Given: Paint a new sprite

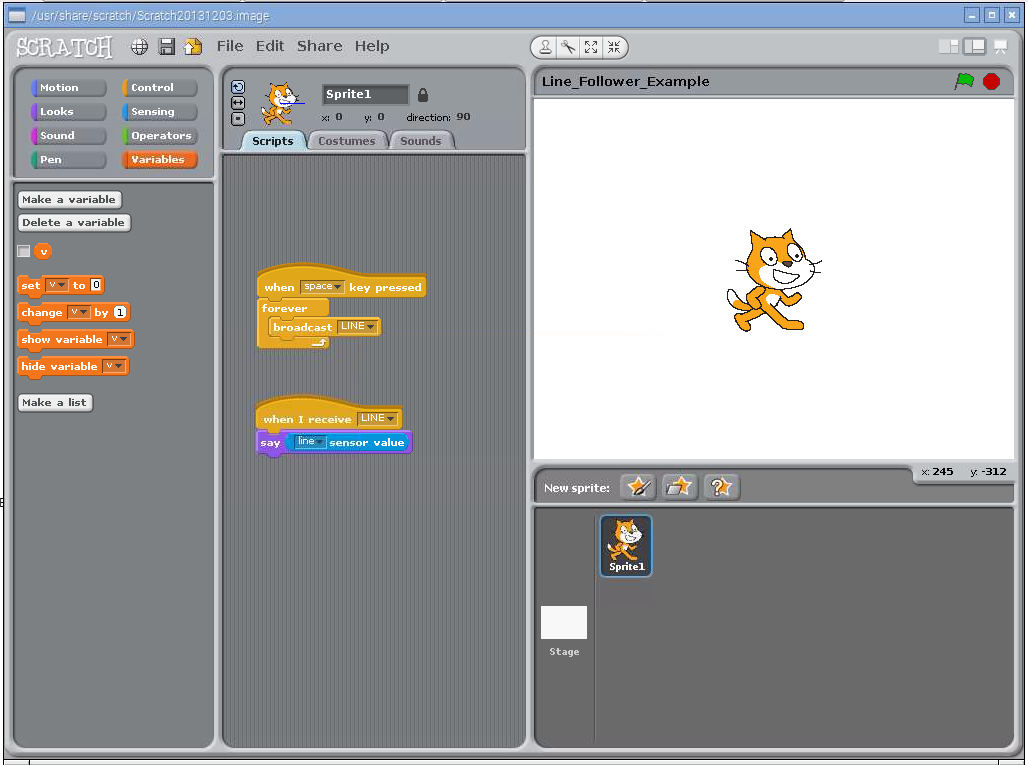Looking at the screenshot, I should 638,487.
